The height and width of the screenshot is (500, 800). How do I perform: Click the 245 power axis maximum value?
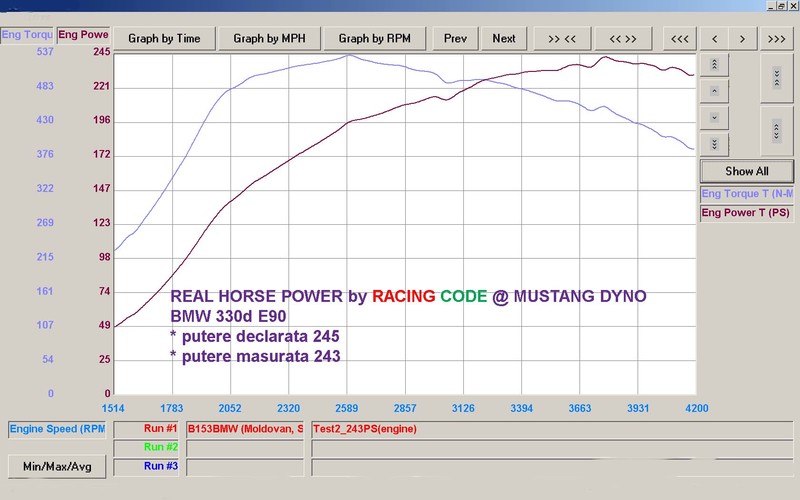coord(102,52)
